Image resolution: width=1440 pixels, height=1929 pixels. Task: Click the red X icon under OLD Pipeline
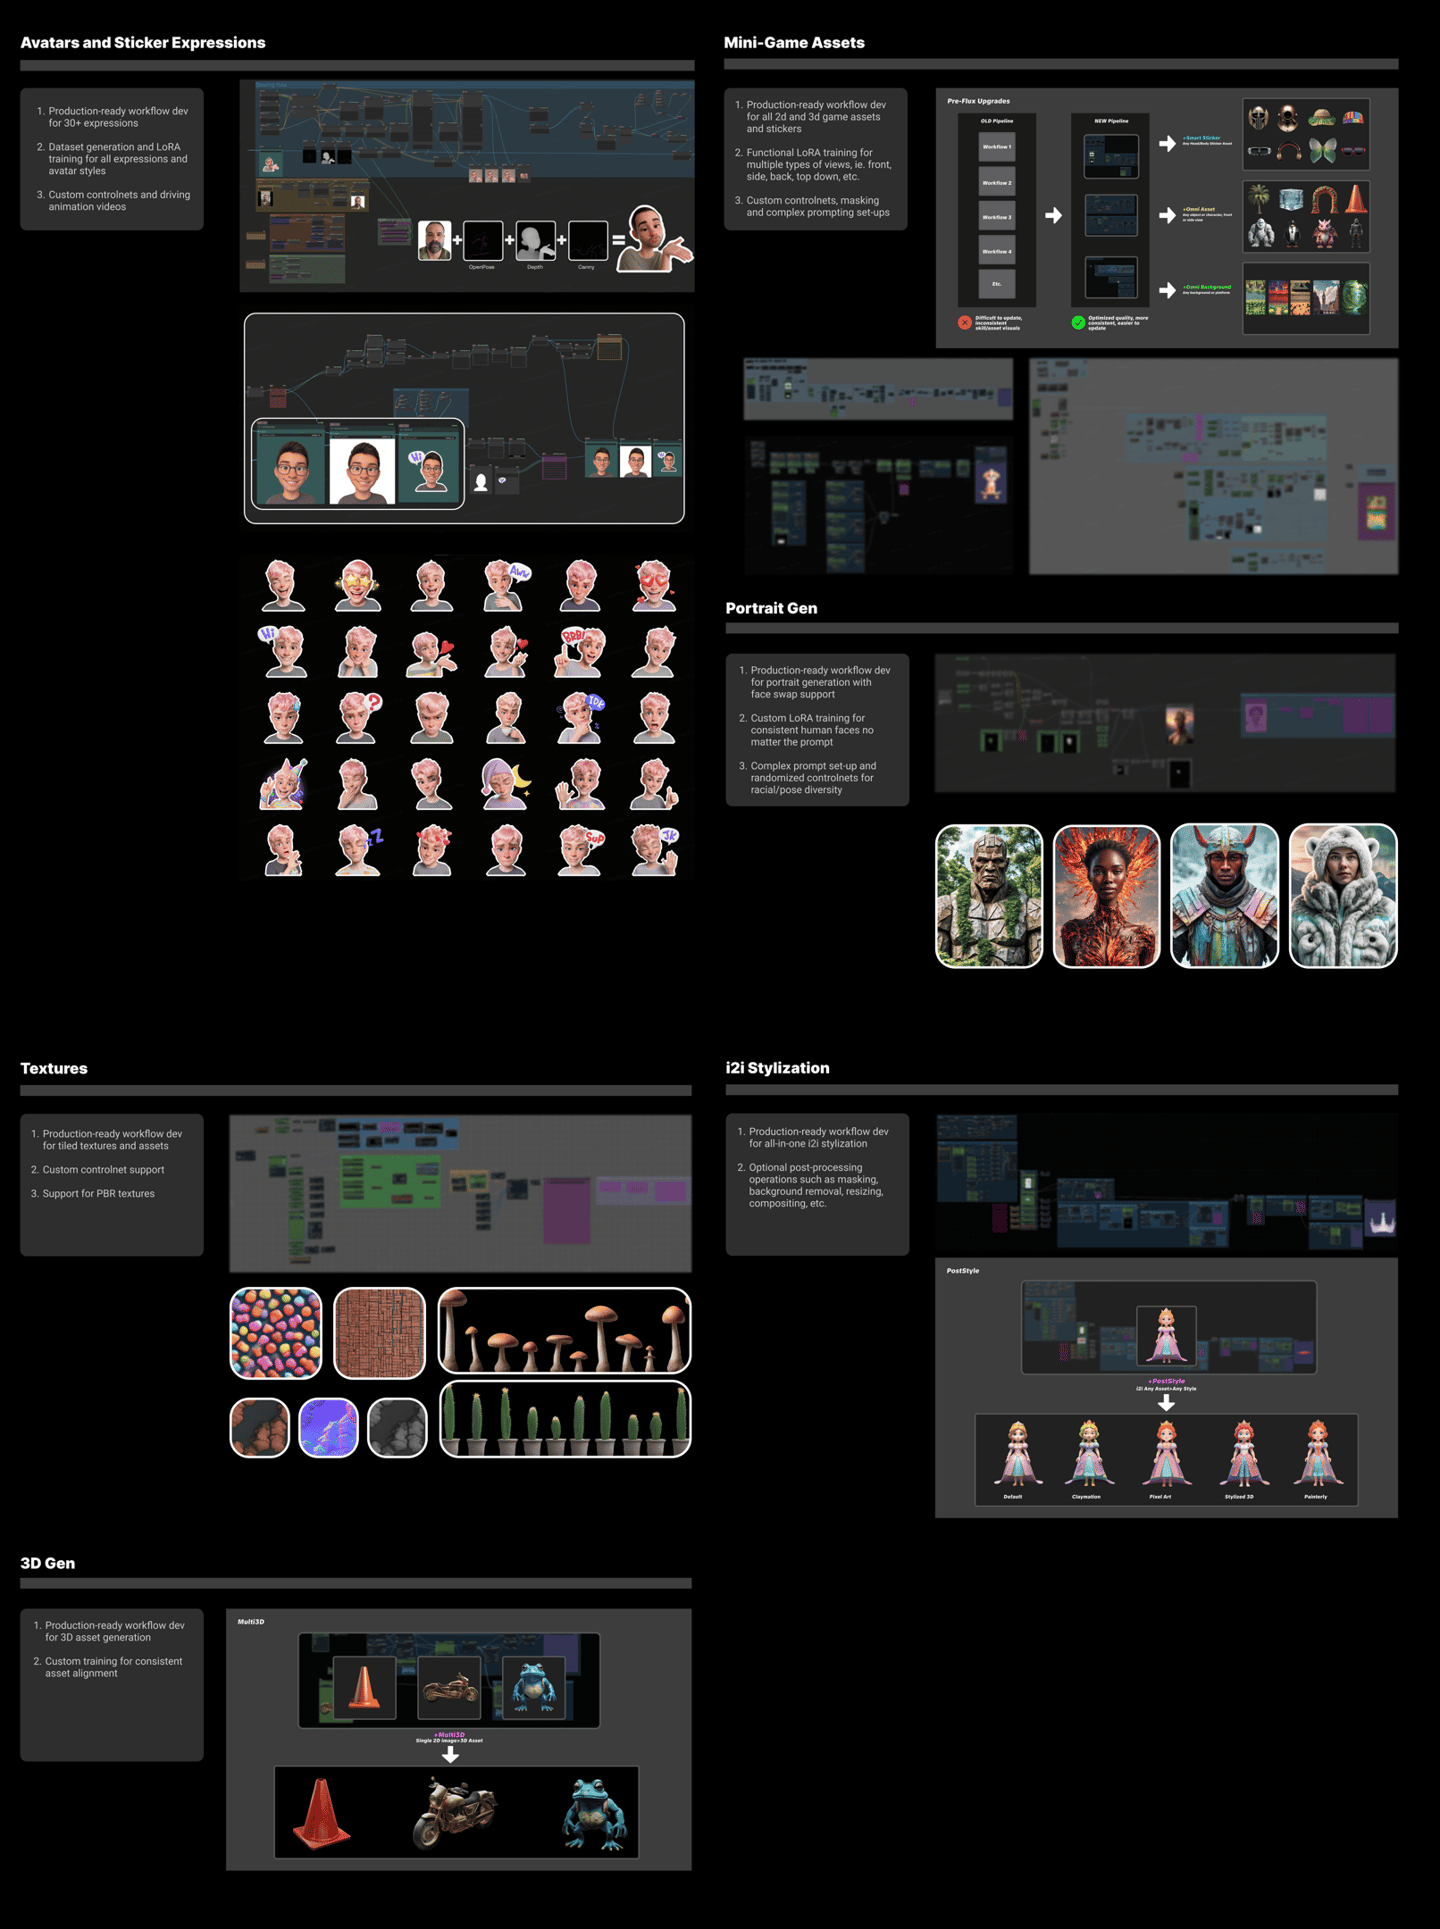[x=964, y=323]
